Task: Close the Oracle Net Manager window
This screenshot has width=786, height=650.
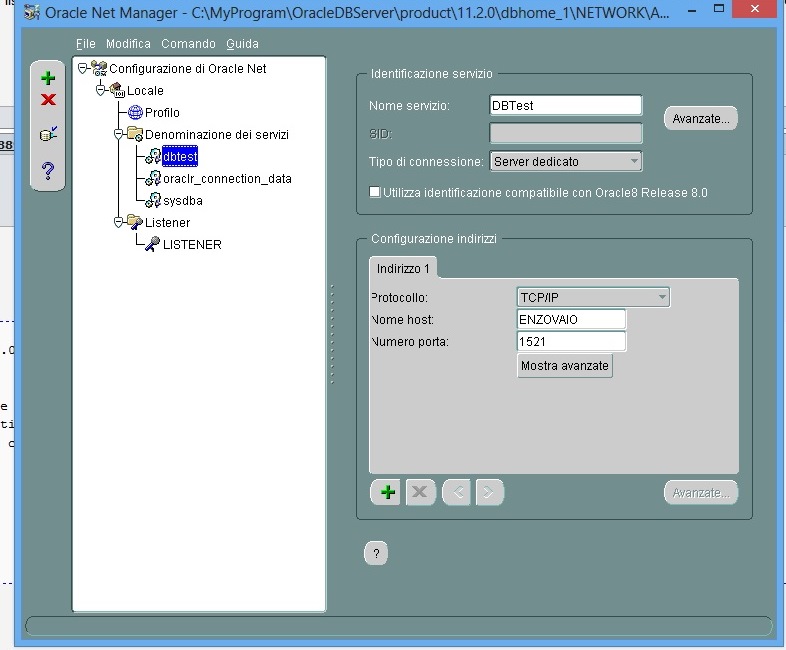Action: pos(755,9)
